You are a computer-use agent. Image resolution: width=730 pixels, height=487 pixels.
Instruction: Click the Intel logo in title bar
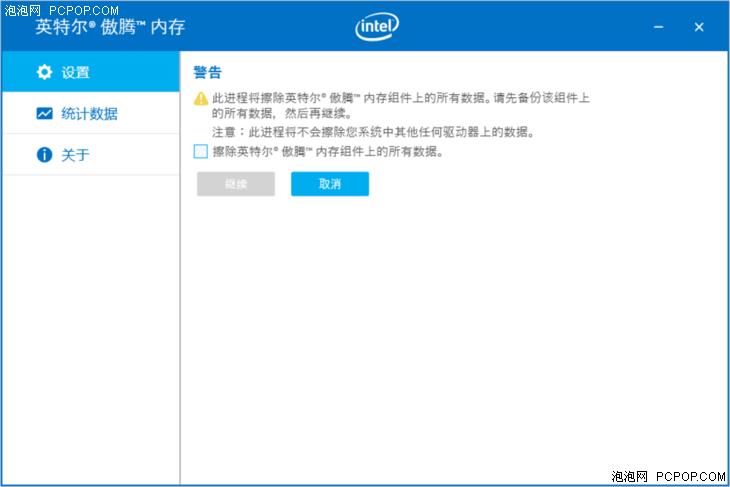click(377, 27)
